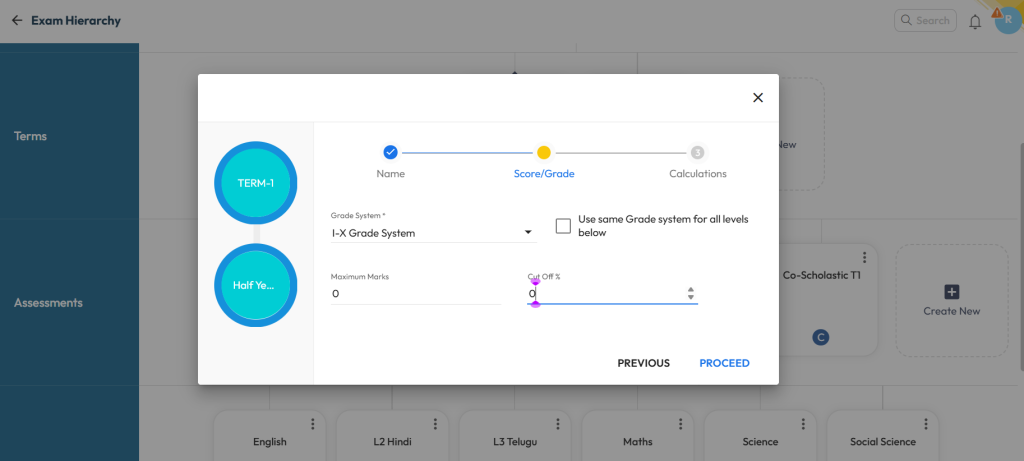Viewport: 1024px width, 461px height.
Task: Expand the Grade System dropdown
Action: [528, 233]
